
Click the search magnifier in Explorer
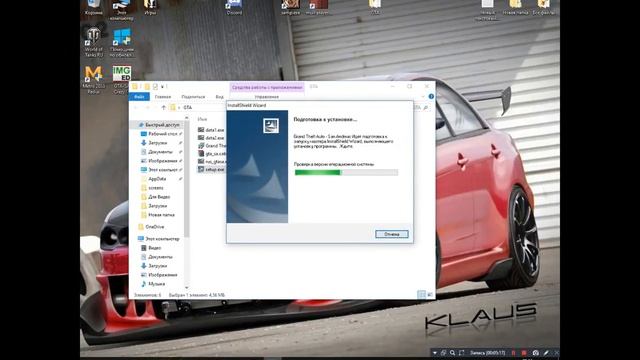pos(426,107)
